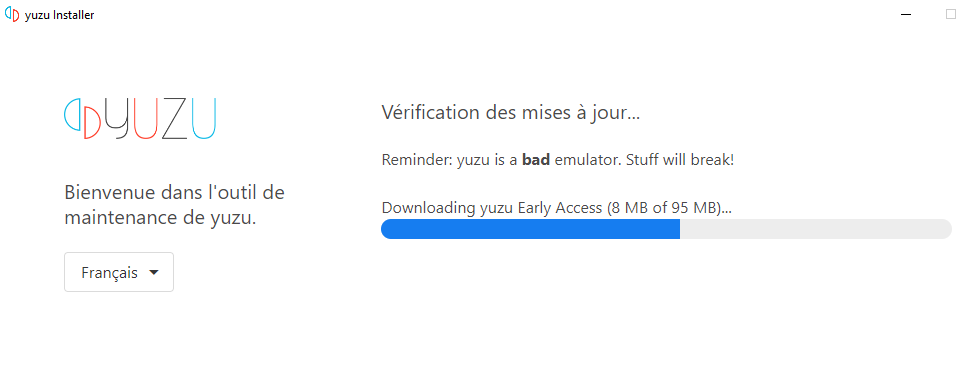
Task: Click the Reminder: yuzu is a text
Action: point(449,160)
